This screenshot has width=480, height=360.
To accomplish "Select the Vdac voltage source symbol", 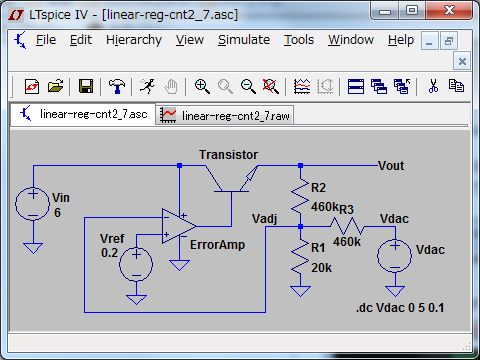I will 395,256.
